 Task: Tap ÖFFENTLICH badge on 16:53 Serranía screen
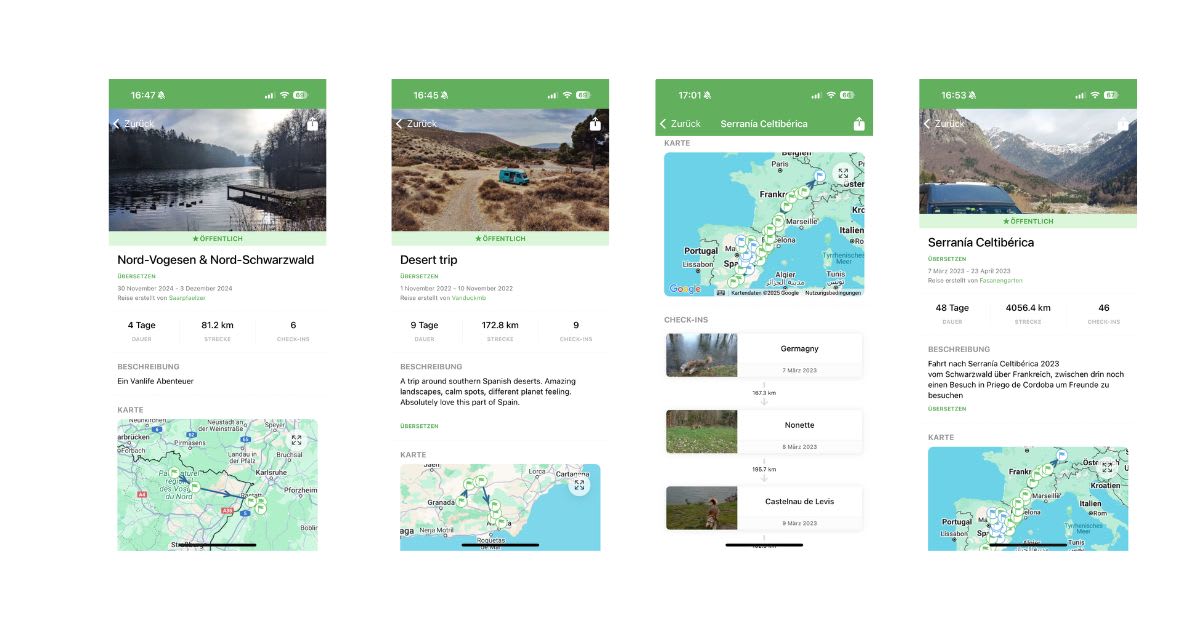[1028, 221]
